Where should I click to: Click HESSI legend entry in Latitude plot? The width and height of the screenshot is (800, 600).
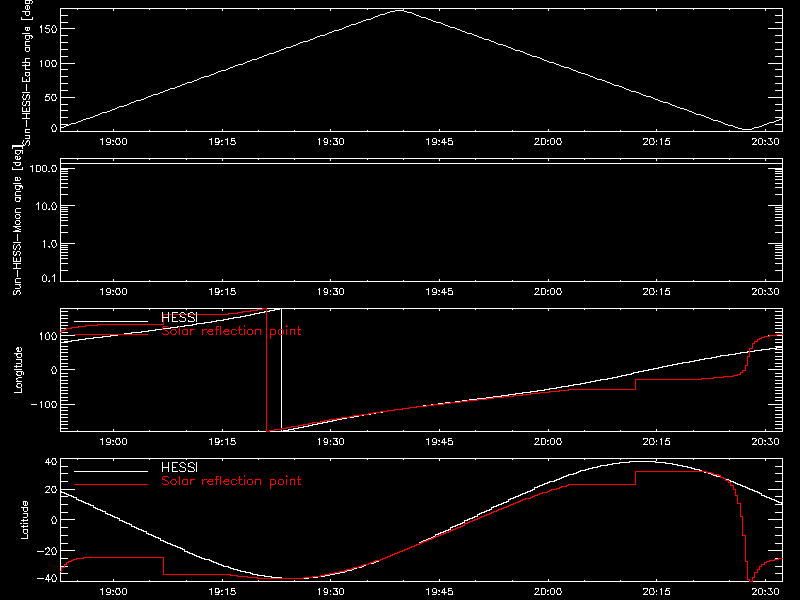(179, 467)
